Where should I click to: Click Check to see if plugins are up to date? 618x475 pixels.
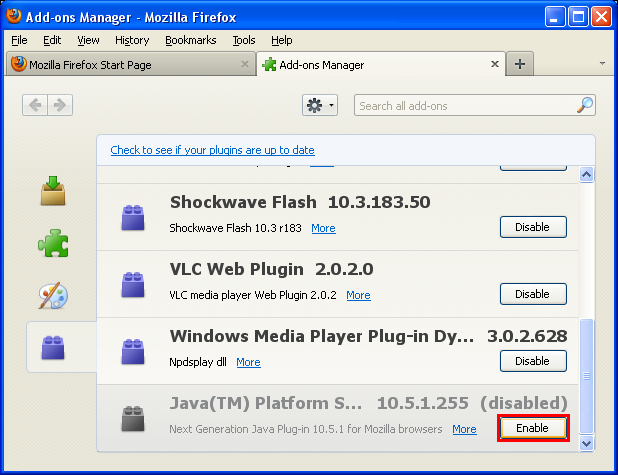(212, 150)
